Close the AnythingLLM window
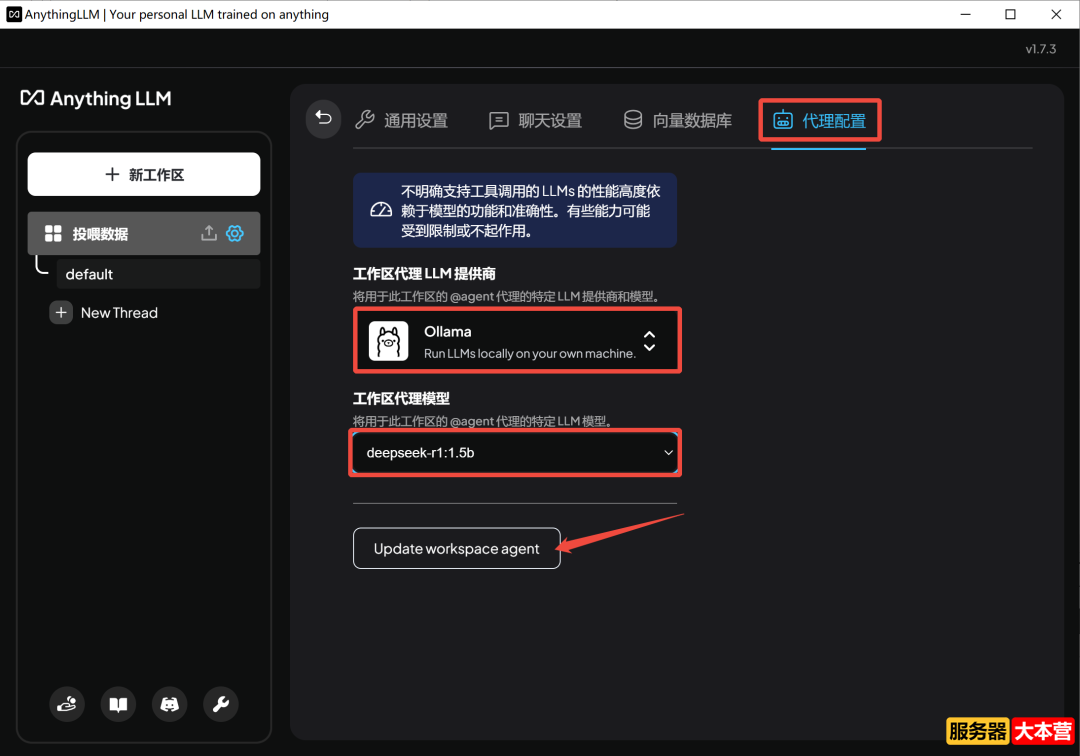Screen dimensions: 1080x756 pos(1056,14)
